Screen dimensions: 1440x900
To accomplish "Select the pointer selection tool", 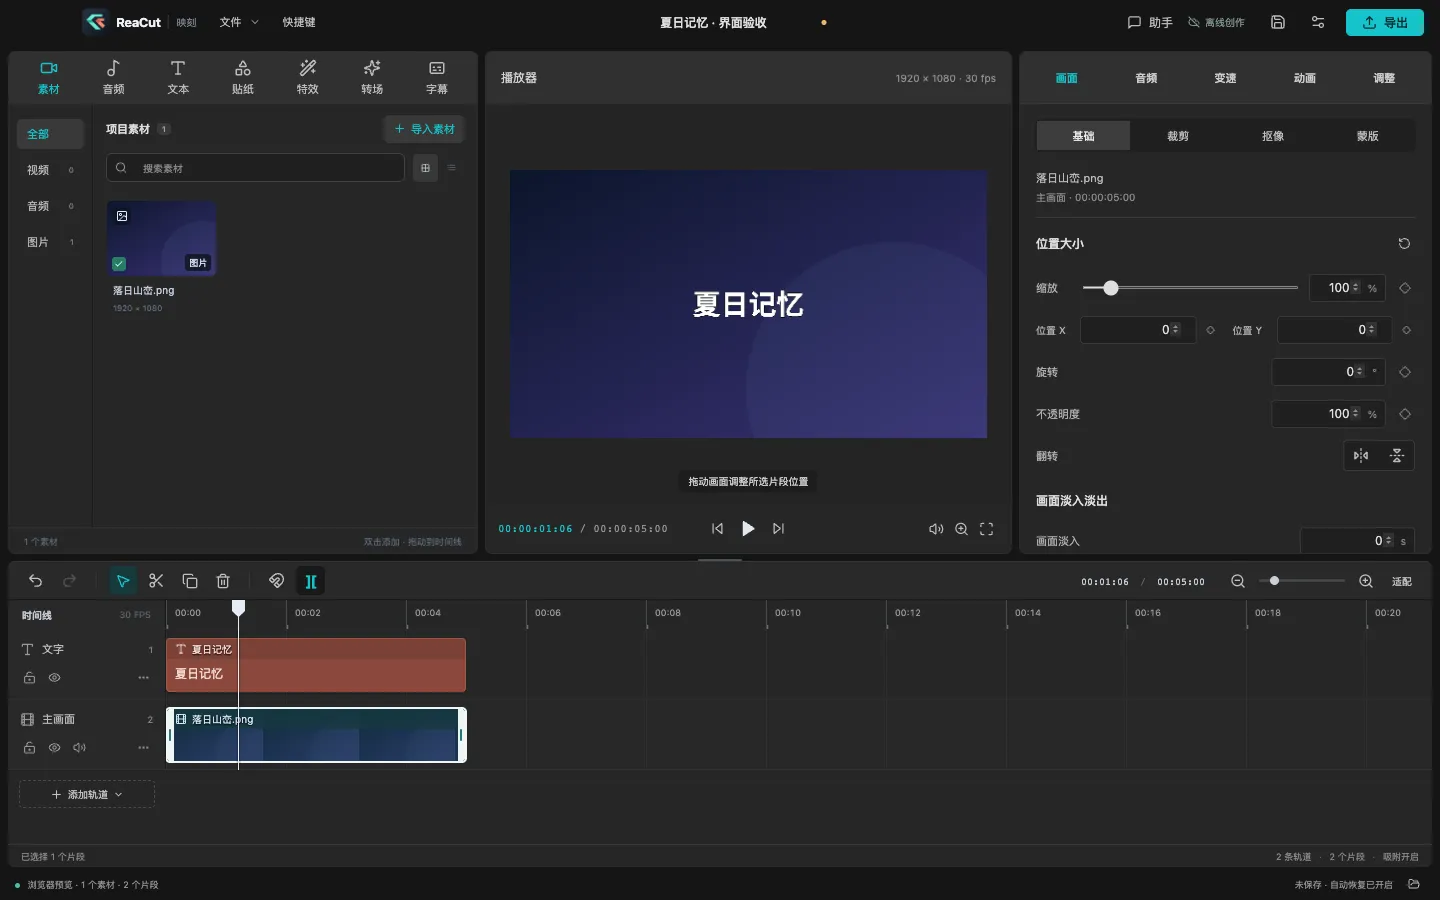I will (123, 581).
